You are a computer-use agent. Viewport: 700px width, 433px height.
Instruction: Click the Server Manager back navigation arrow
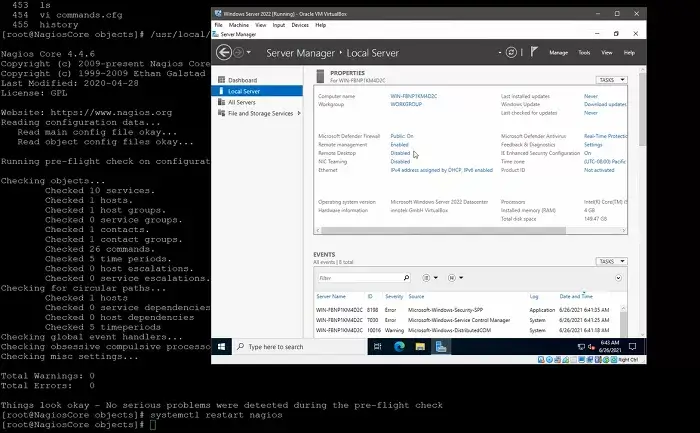coord(224,52)
